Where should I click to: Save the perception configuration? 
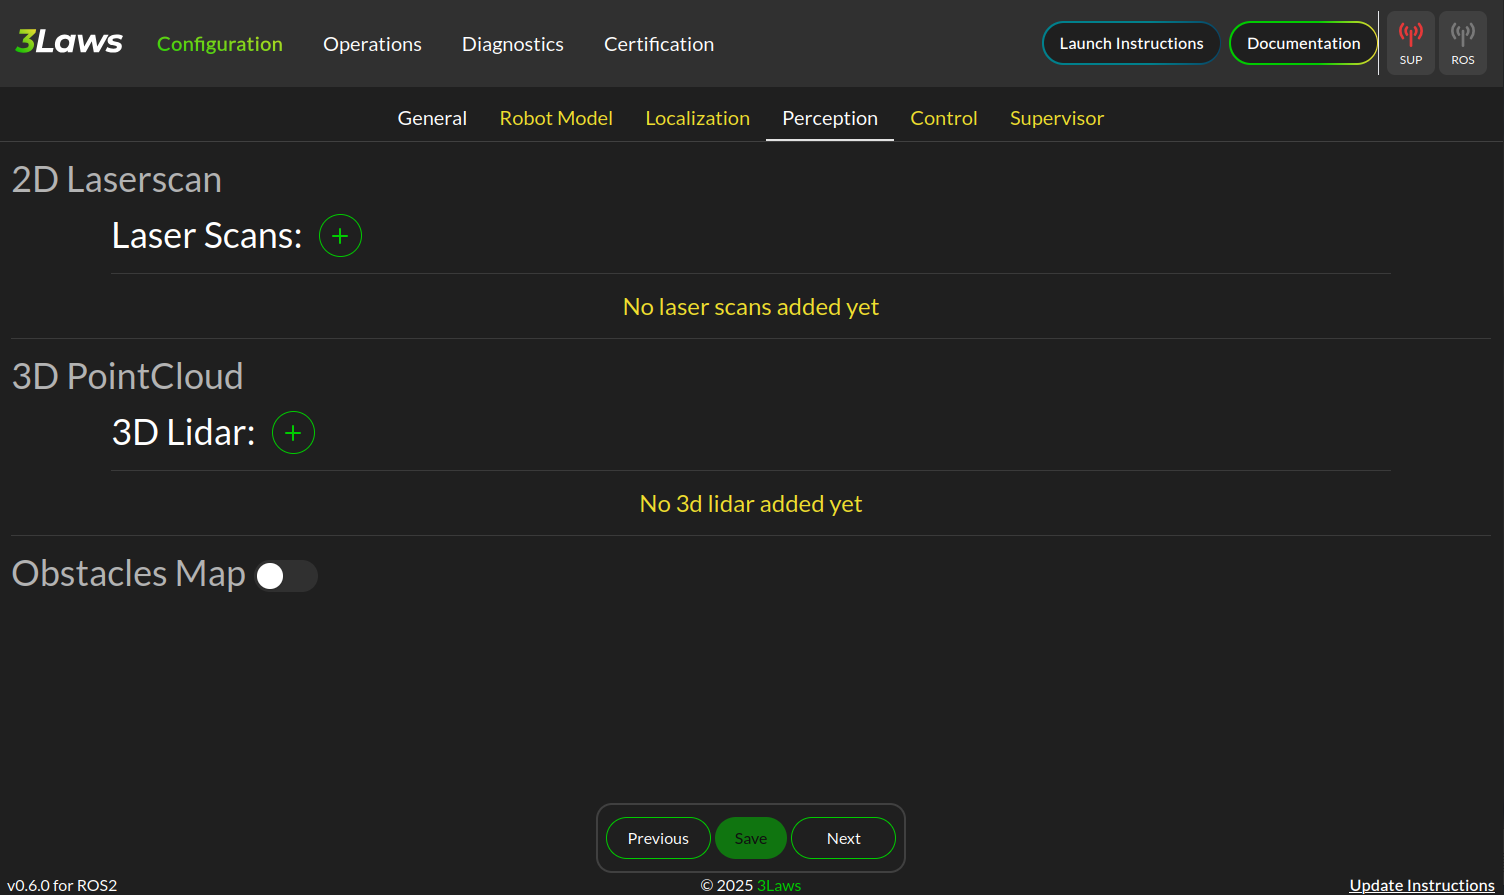pyautogui.click(x=750, y=838)
